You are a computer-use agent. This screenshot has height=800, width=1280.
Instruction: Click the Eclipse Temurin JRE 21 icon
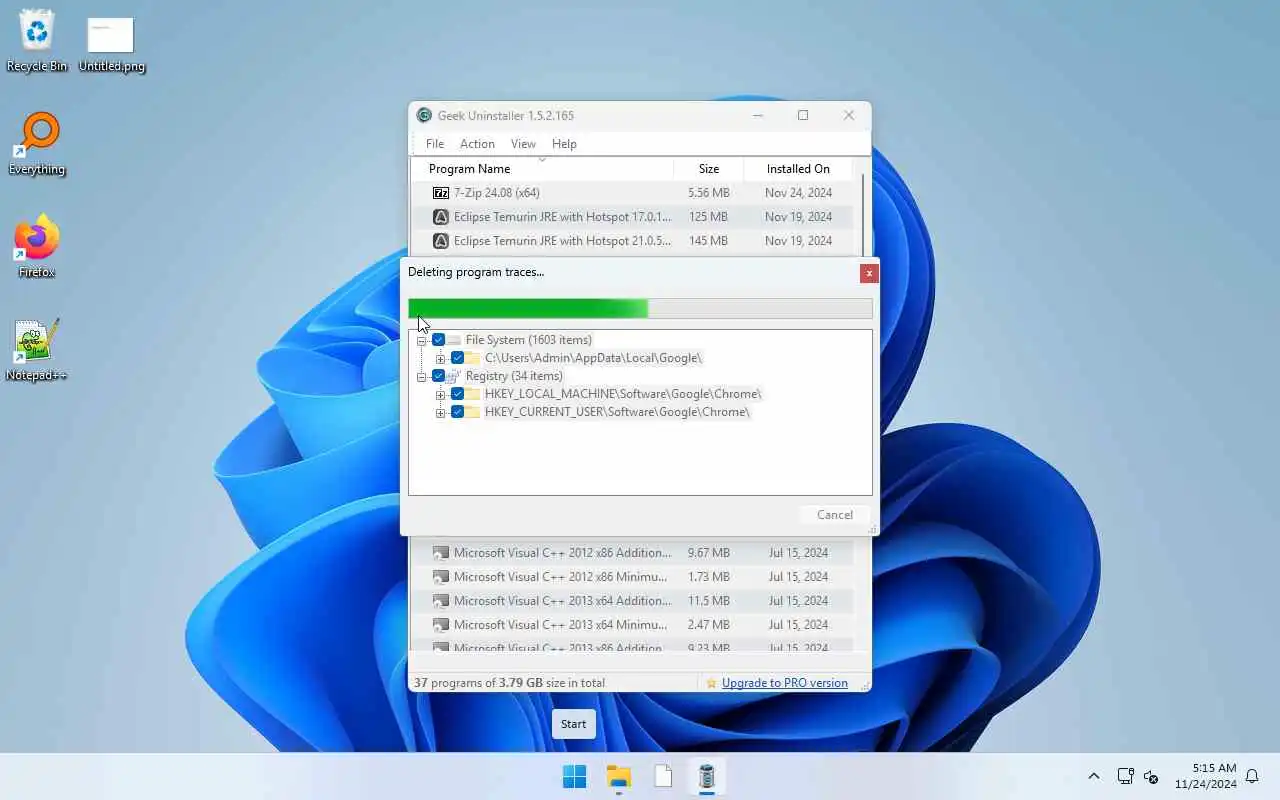(x=441, y=241)
